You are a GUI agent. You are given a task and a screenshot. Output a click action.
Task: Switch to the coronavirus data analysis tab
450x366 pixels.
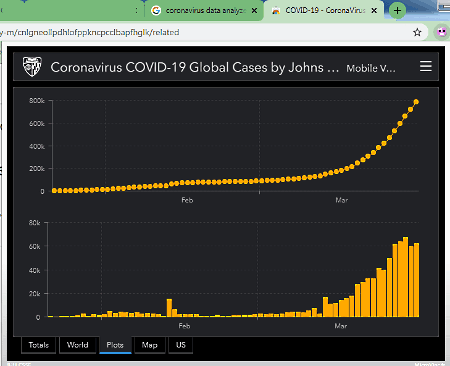(204, 11)
